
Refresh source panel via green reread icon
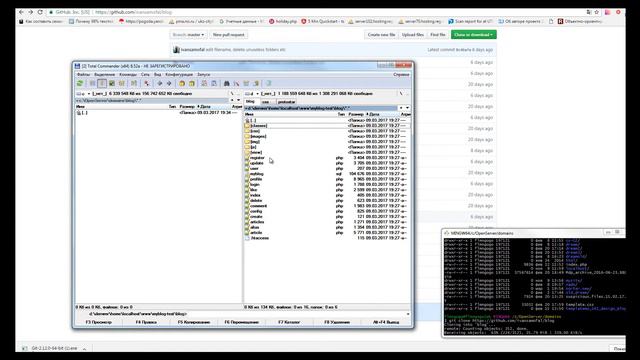pos(80,83)
